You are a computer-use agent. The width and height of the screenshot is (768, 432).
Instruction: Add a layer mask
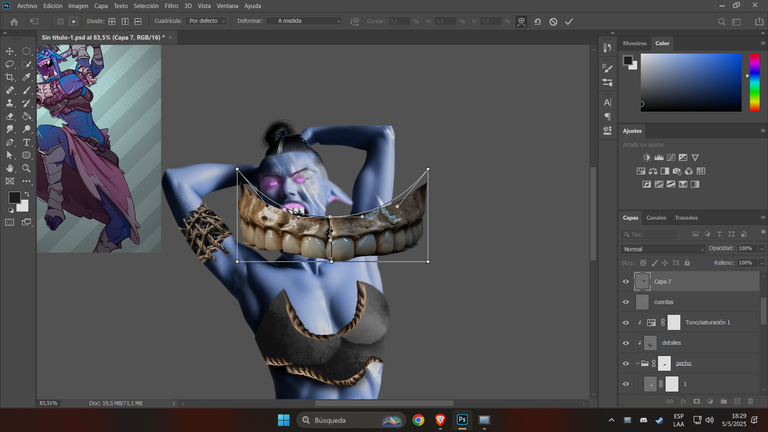(696, 401)
